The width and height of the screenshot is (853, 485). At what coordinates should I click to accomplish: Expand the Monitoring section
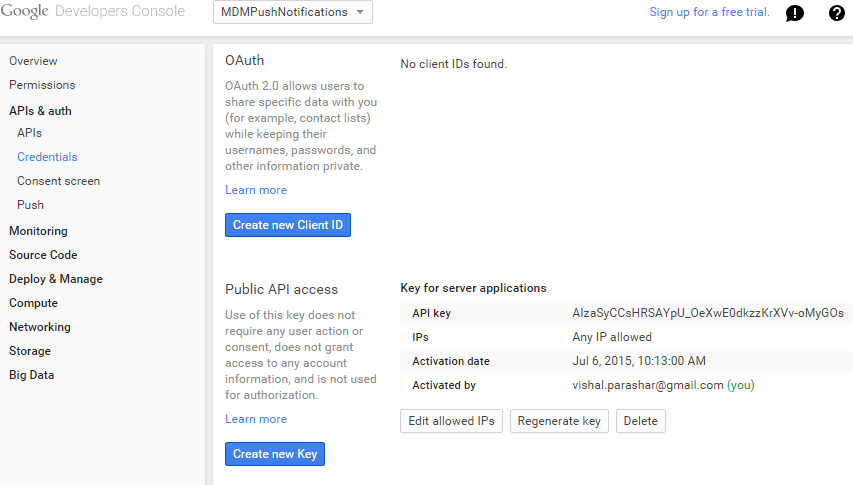click(x=38, y=231)
